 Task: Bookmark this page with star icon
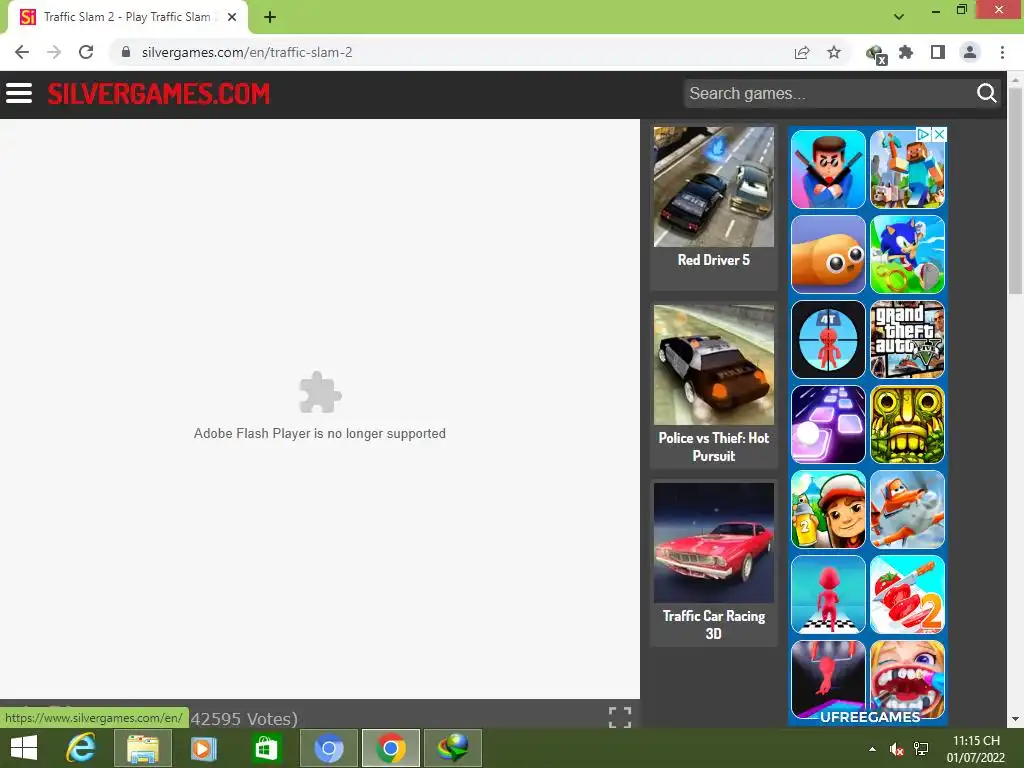click(834, 52)
